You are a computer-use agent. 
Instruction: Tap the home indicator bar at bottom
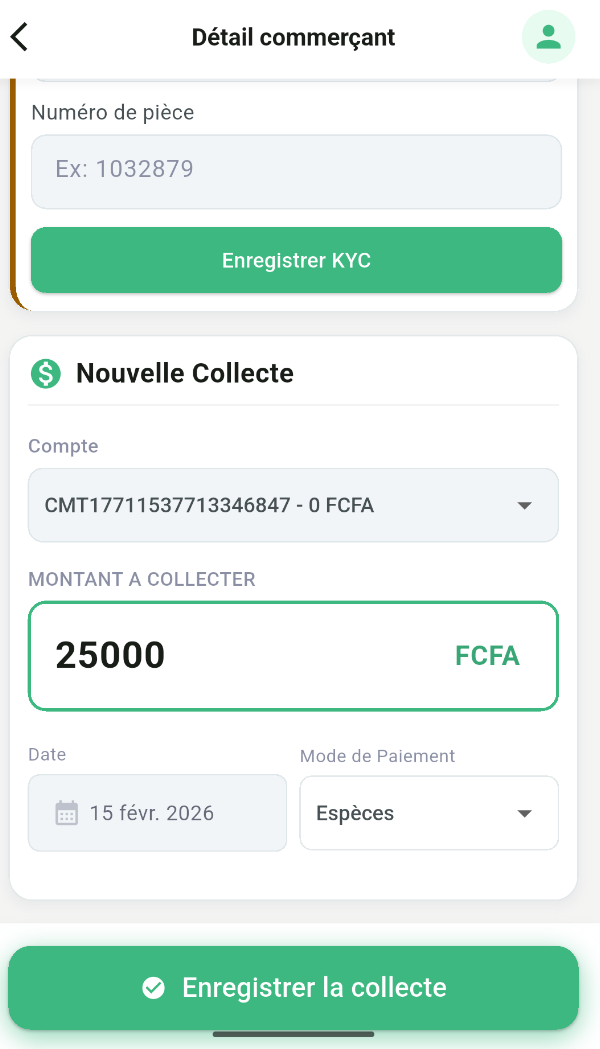tap(293, 1035)
